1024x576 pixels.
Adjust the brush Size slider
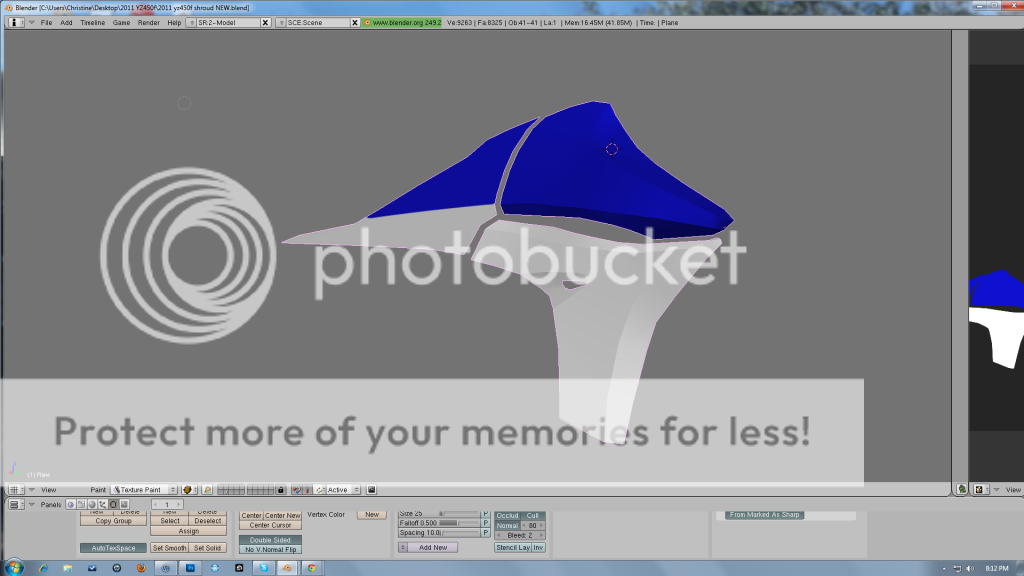pos(440,514)
